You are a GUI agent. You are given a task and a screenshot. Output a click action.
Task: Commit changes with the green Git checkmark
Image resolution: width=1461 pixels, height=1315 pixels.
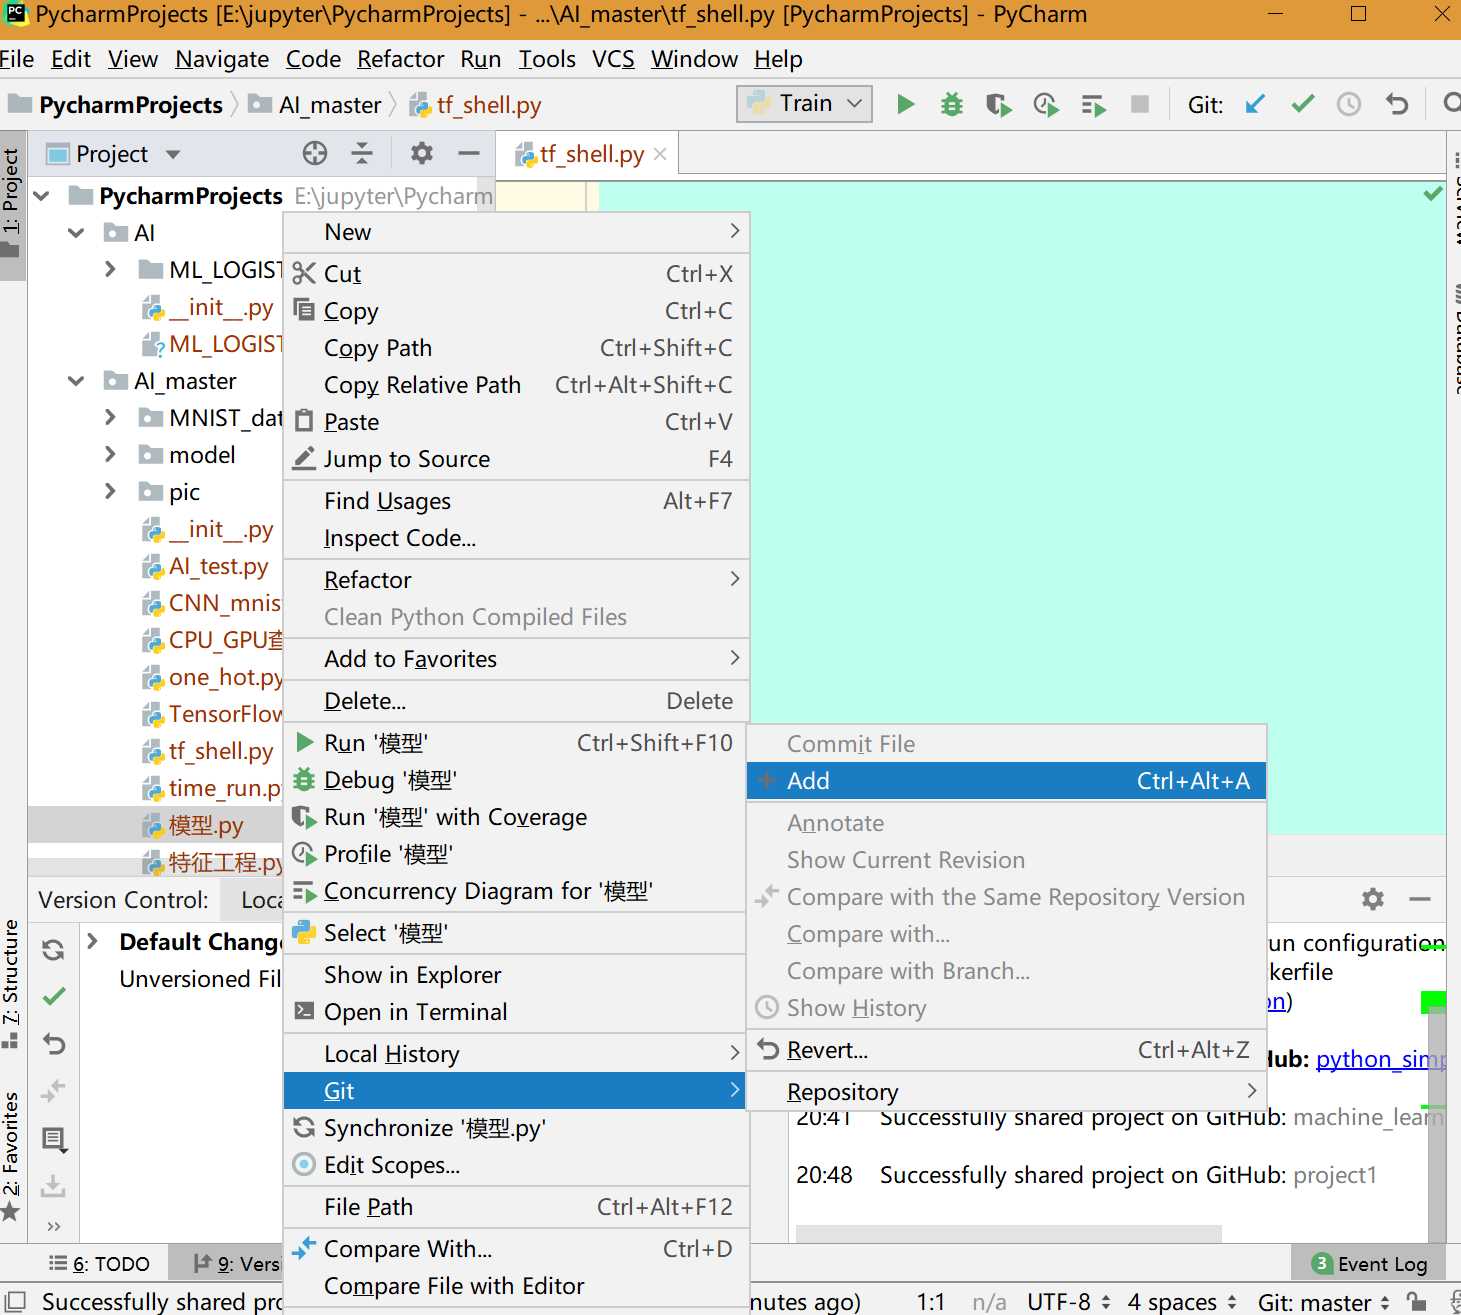pos(1302,104)
